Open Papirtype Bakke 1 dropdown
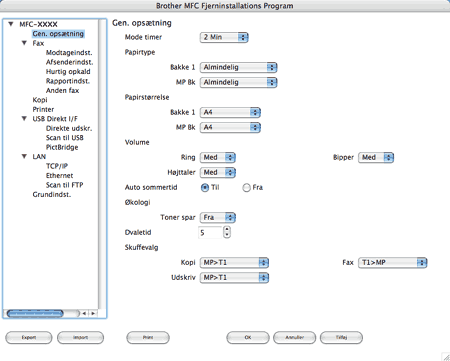Screen dimensions: 450x361 point(238,67)
